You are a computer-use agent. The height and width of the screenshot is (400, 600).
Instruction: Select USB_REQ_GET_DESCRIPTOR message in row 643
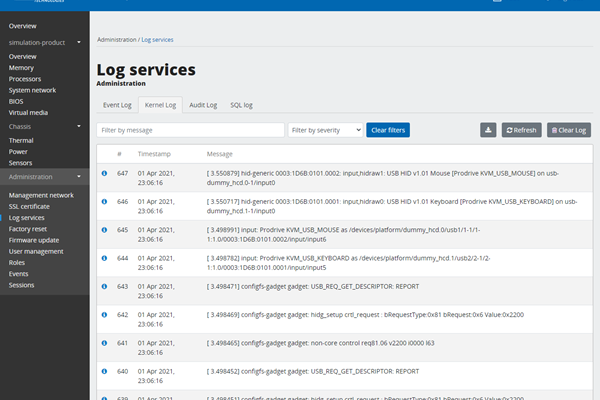point(313,287)
